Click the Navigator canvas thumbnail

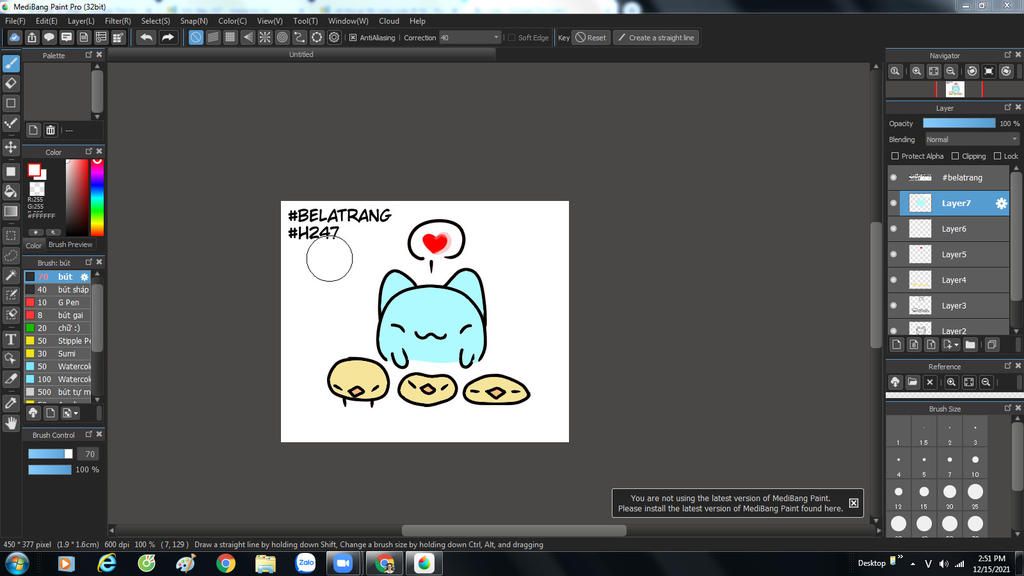coord(955,89)
